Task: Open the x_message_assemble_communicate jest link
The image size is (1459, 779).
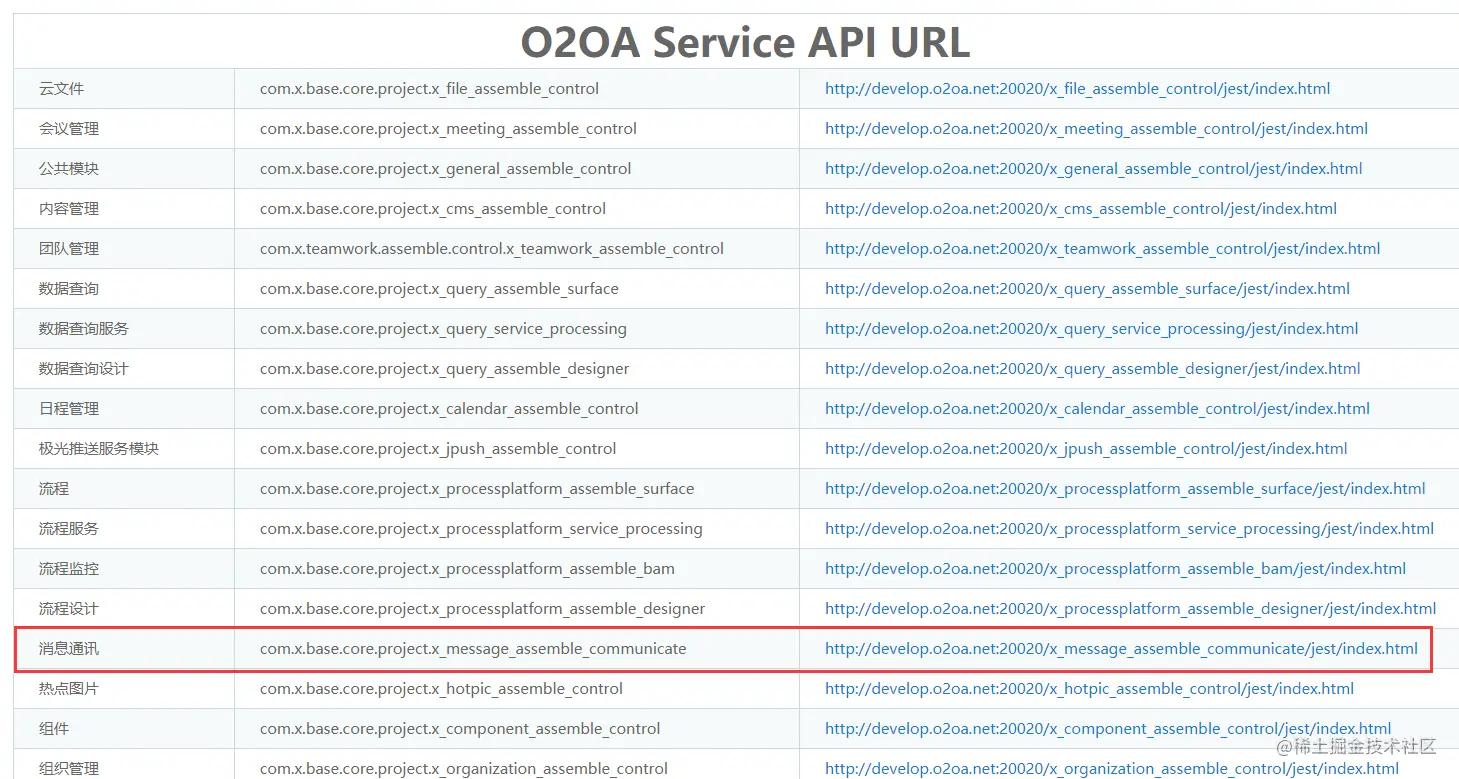Action: pyautogui.click(x=1121, y=649)
